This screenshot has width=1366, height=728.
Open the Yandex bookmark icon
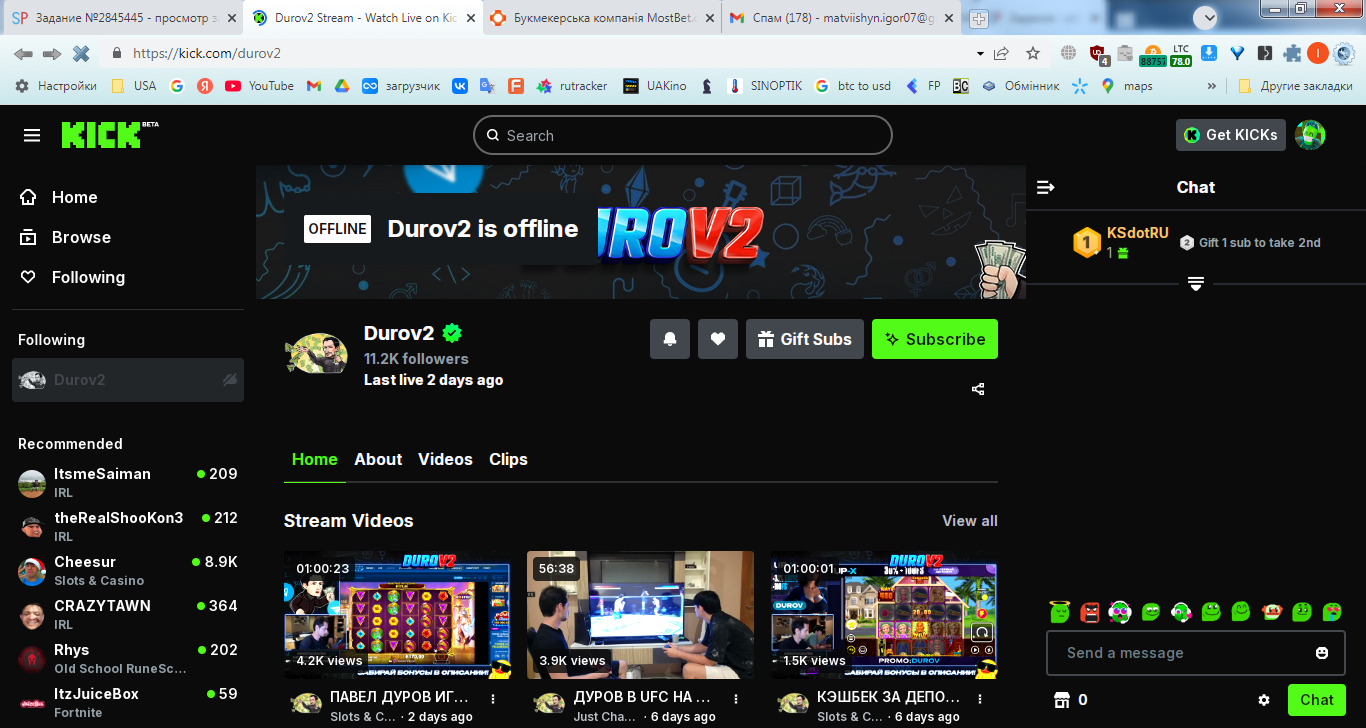(x=204, y=86)
